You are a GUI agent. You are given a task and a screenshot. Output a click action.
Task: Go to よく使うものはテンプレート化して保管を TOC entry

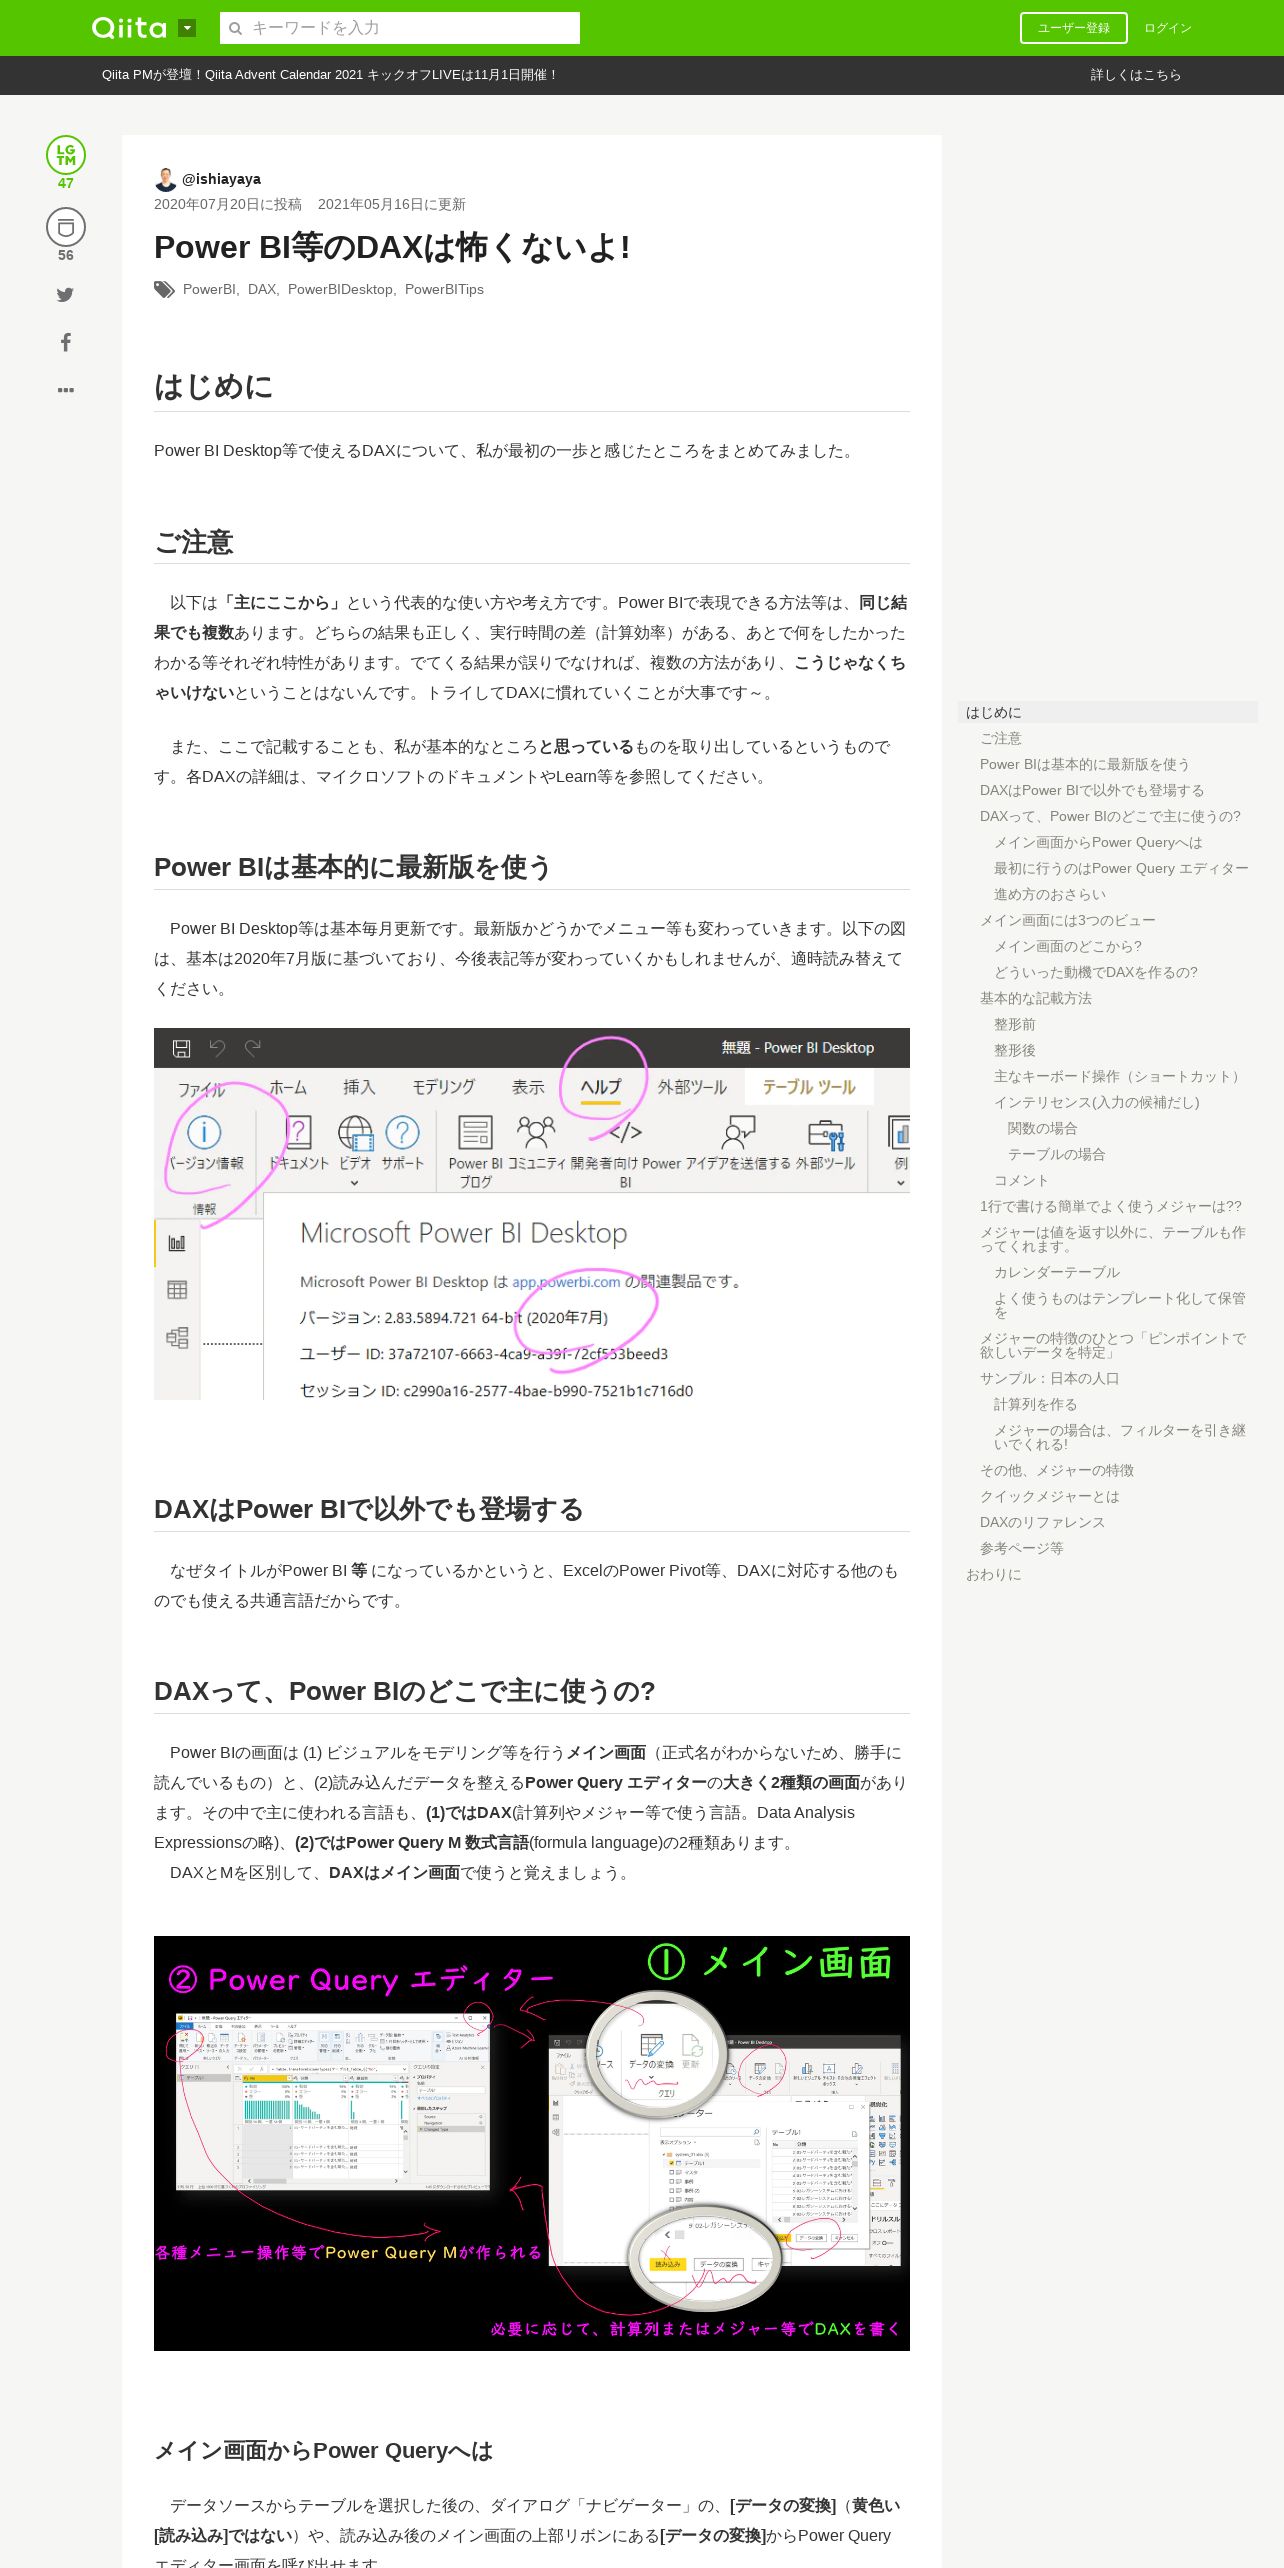point(1120,1304)
